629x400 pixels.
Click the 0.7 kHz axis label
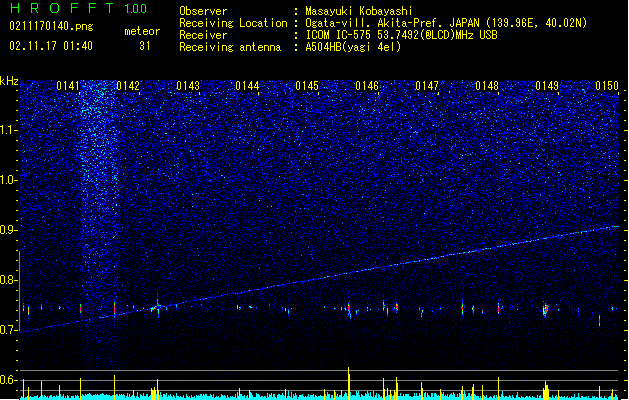click(x=9, y=330)
